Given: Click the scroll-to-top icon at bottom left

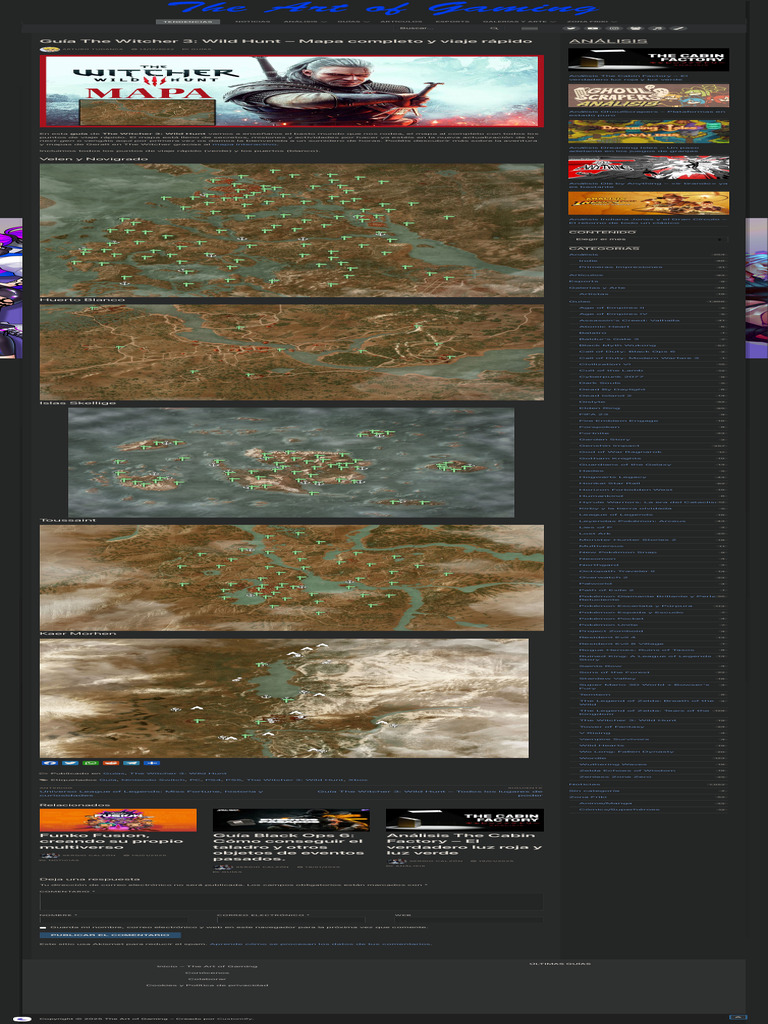Looking at the screenshot, I should [x=23, y=1017].
